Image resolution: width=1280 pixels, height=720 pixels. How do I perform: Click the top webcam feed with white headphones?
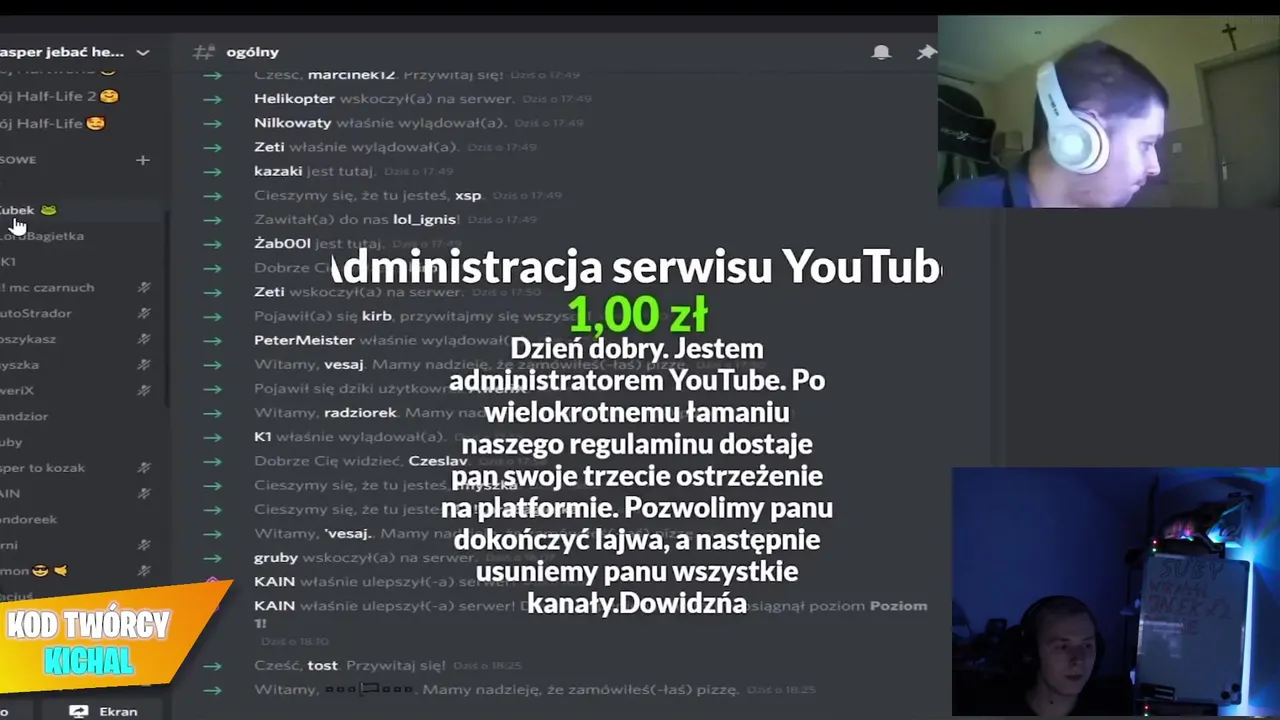(1109, 111)
